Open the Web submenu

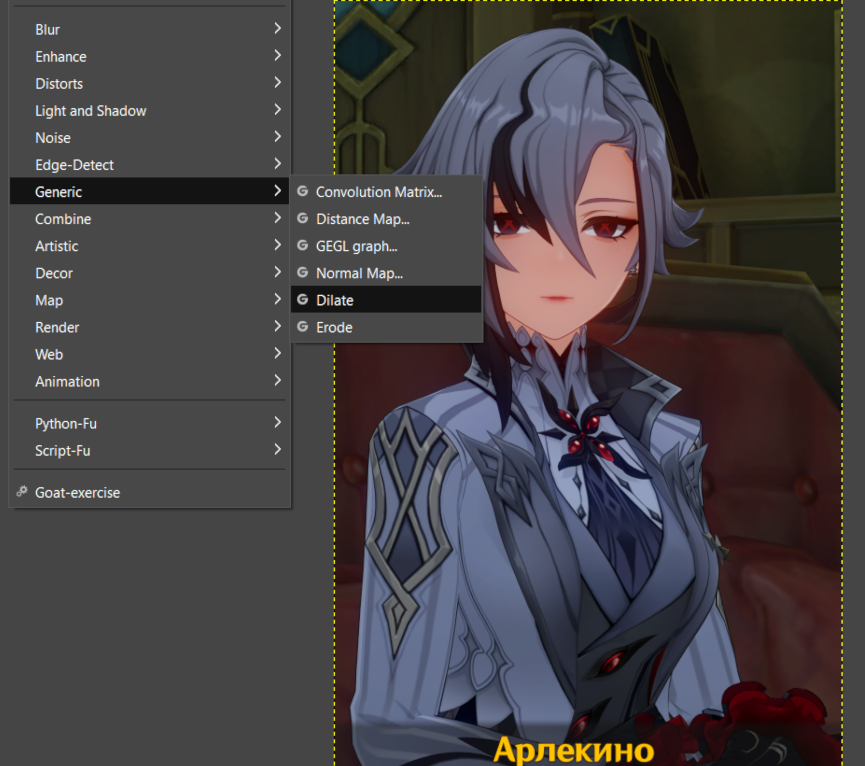point(149,353)
